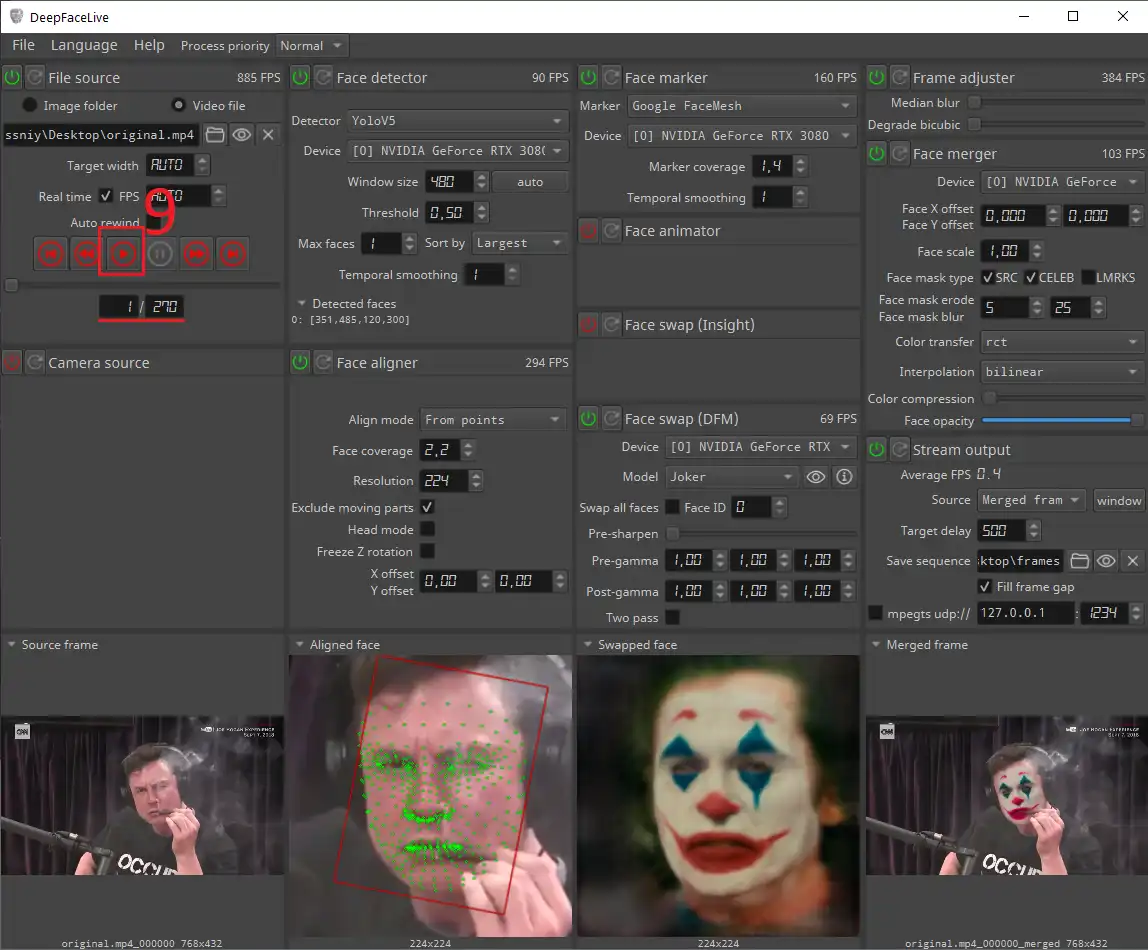
Task: Open Interpolation bilinear dropdown
Action: 1062,372
